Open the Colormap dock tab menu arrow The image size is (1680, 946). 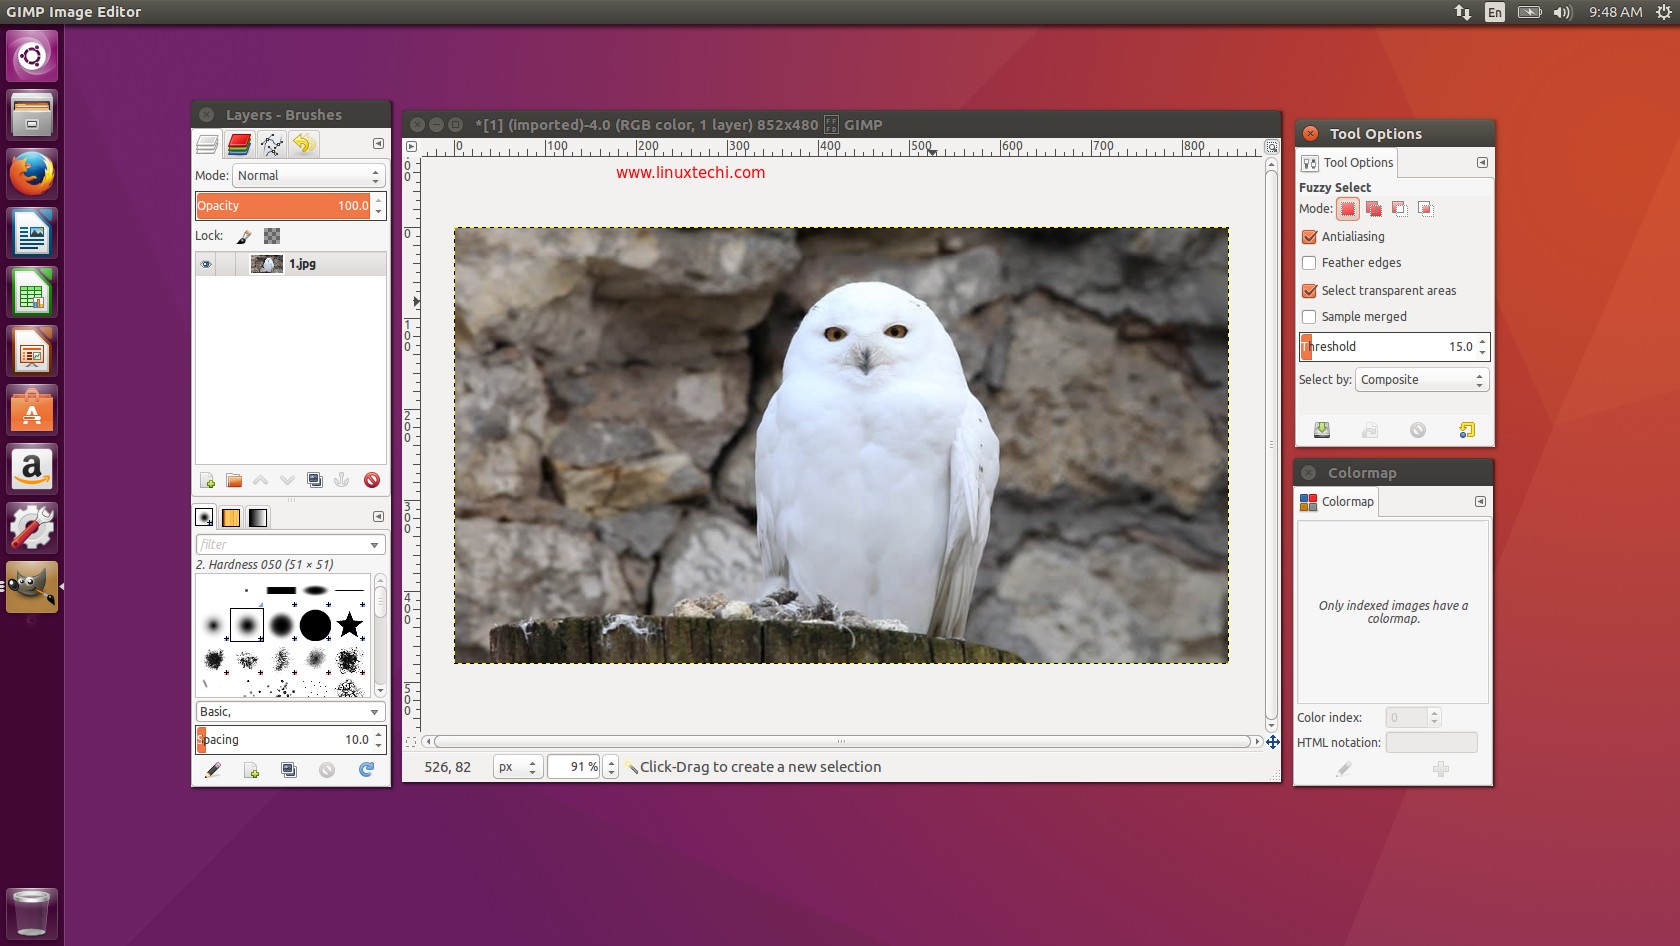click(1481, 502)
